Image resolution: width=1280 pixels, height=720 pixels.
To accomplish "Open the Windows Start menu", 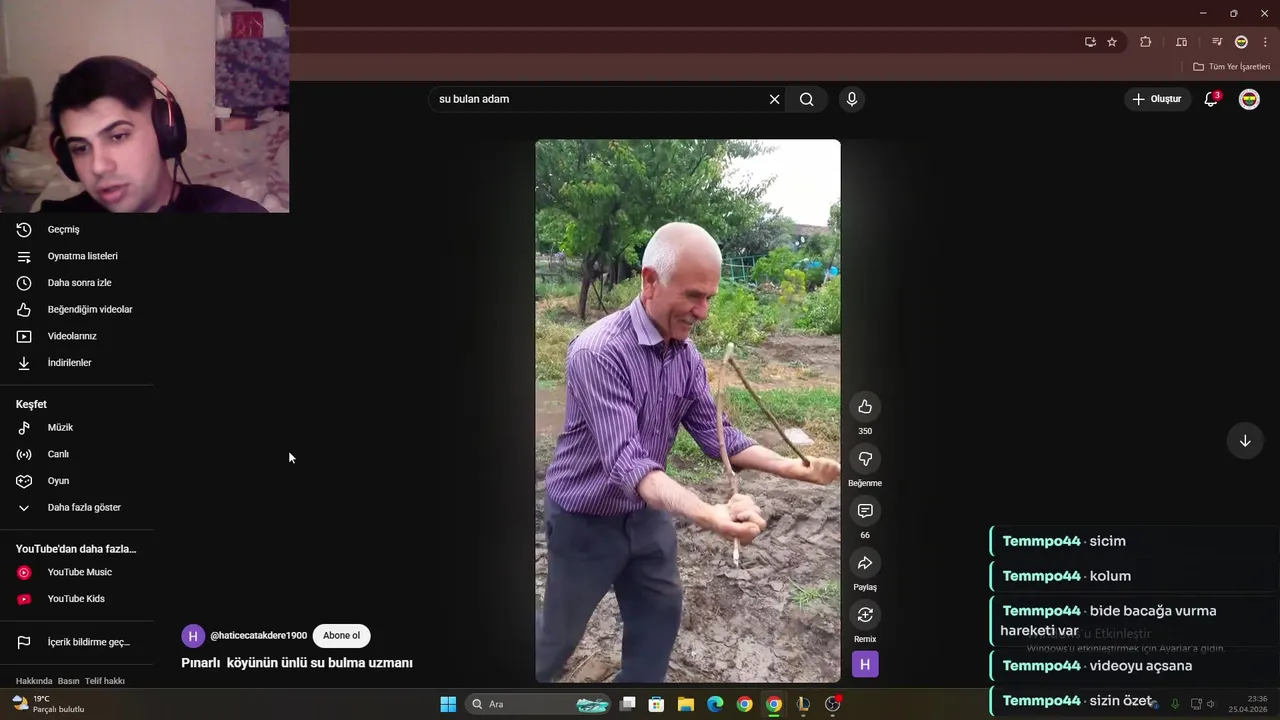I will pyautogui.click(x=448, y=704).
